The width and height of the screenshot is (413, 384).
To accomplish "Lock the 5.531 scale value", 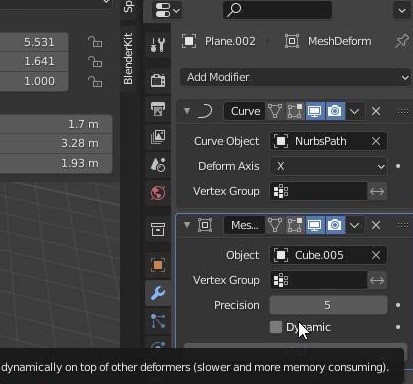I will click(95, 42).
